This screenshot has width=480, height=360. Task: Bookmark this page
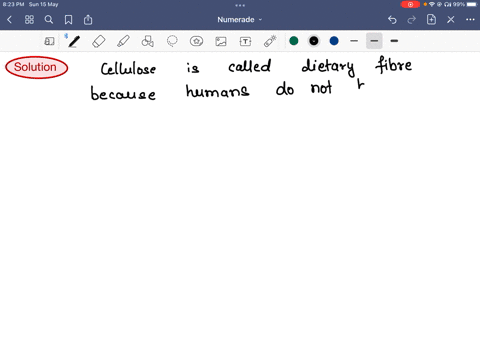coord(68,20)
